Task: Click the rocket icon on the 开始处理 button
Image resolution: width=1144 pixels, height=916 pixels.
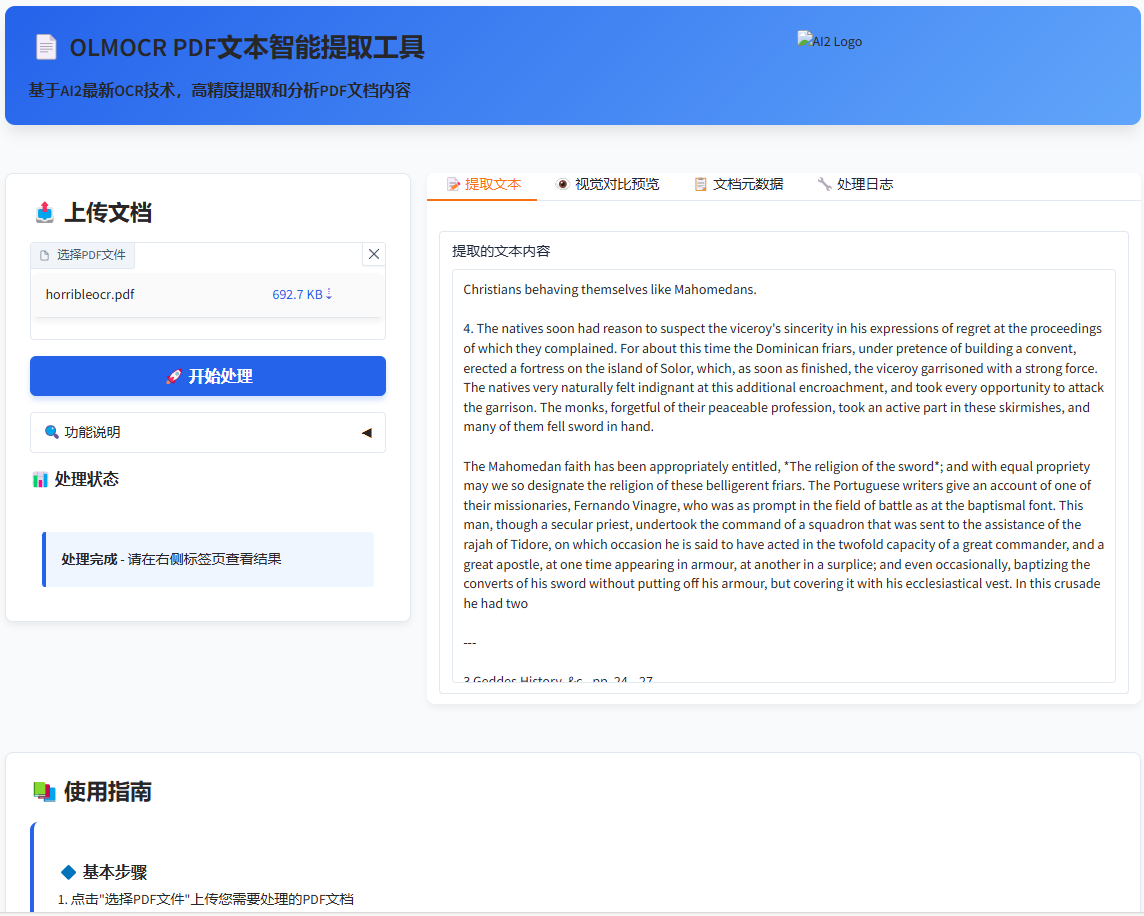Action: (x=174, y=377)
